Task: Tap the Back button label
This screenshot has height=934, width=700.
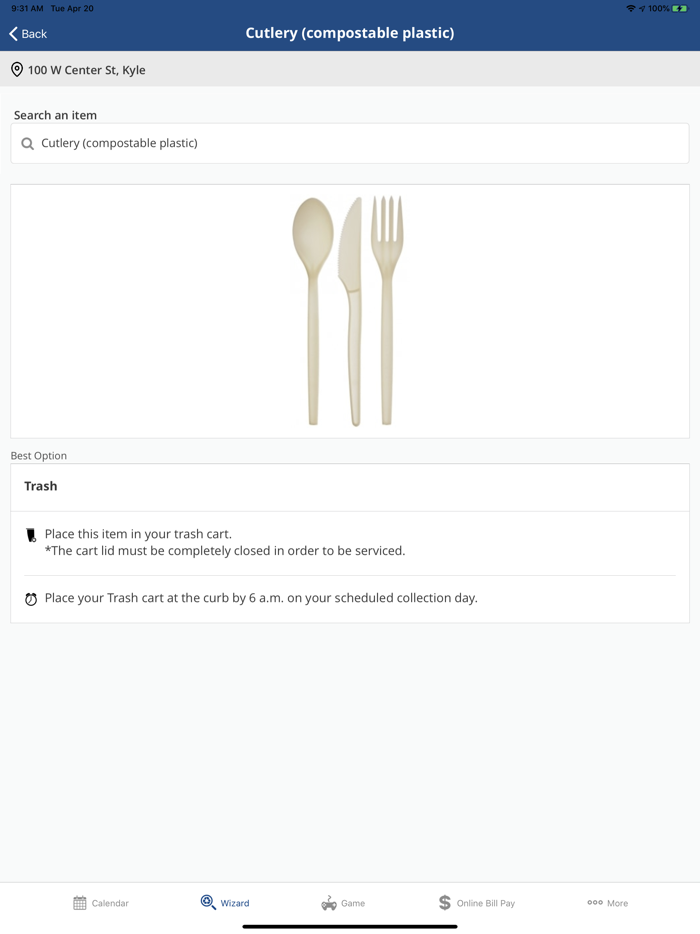Action: pyautogui.click(x=35, y=34)
